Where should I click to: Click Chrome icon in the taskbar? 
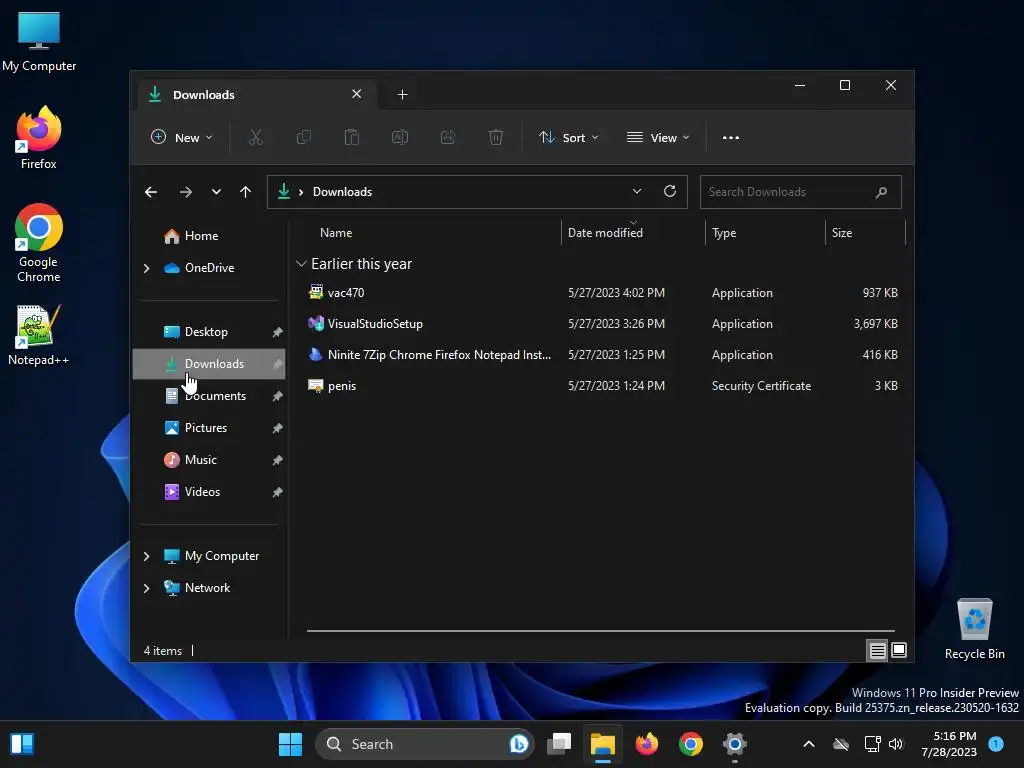(x=690, y=744)
